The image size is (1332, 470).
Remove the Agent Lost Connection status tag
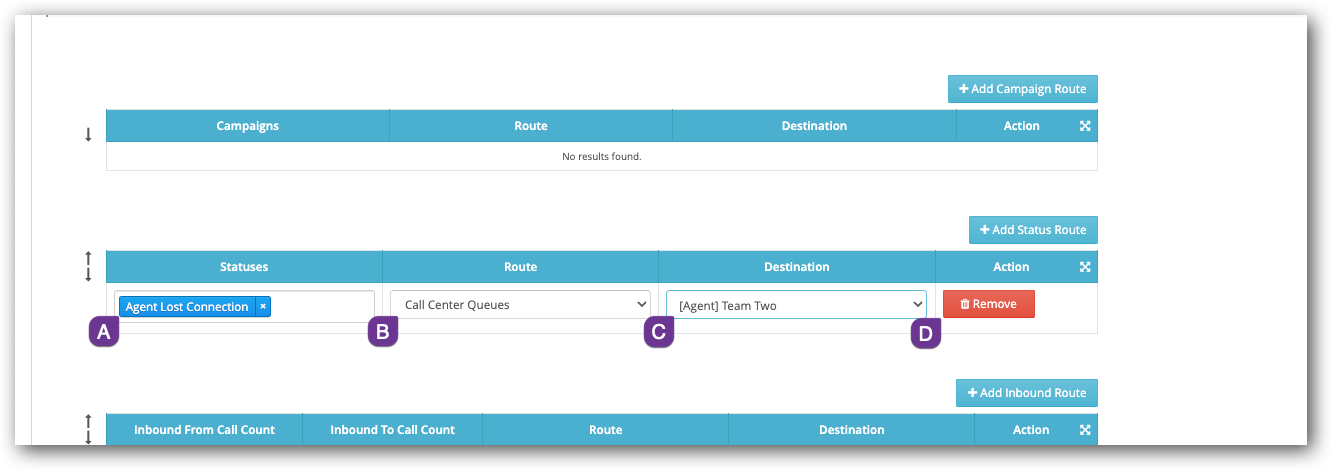click(x=263, y=307)
